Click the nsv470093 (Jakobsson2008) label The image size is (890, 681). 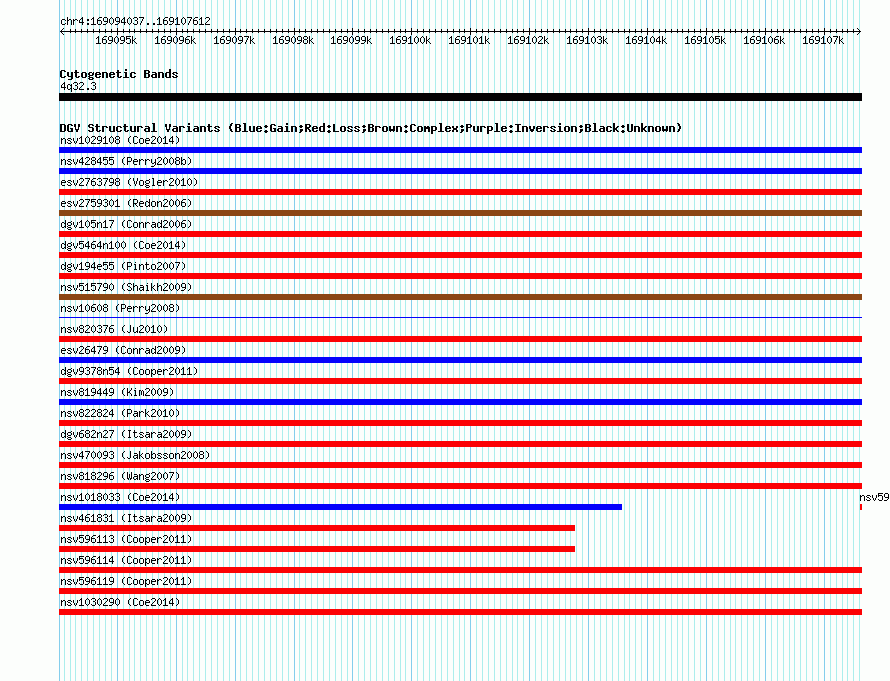pos(135,455)
